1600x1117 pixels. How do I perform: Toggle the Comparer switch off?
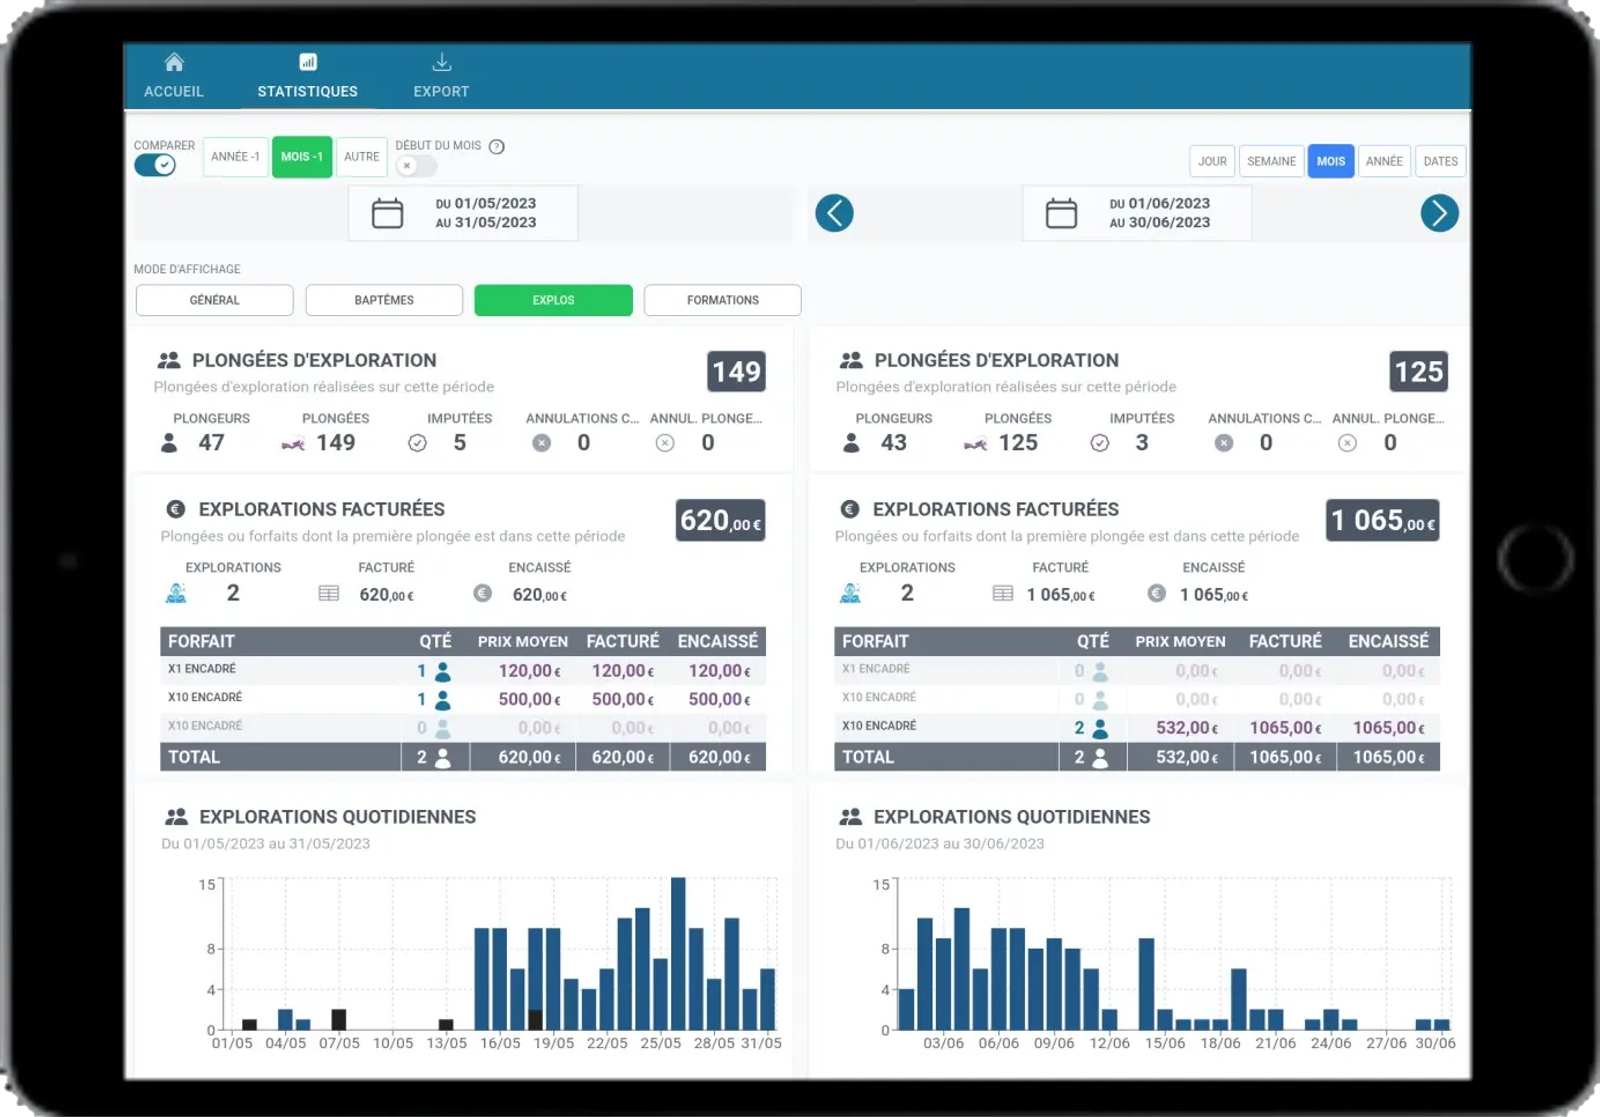(155, 165)
